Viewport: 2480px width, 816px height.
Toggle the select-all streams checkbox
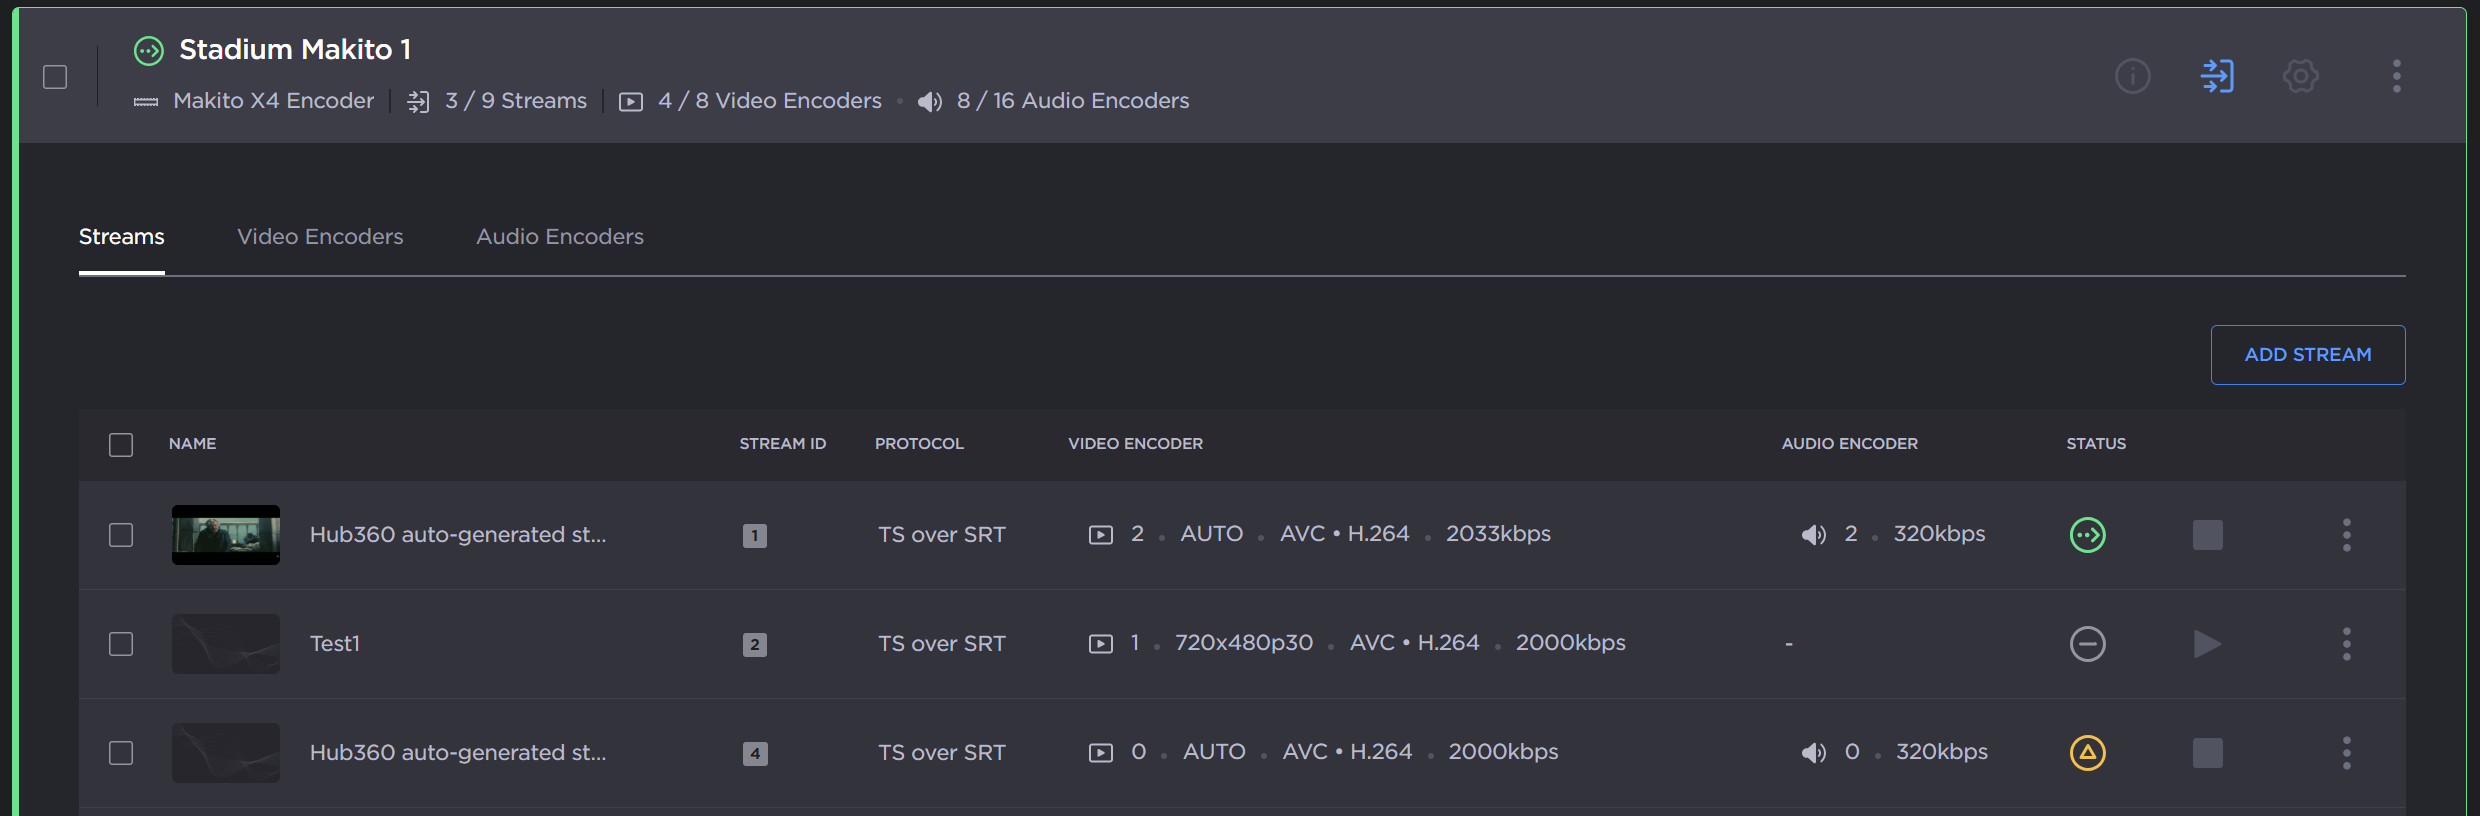pos(121,445)
